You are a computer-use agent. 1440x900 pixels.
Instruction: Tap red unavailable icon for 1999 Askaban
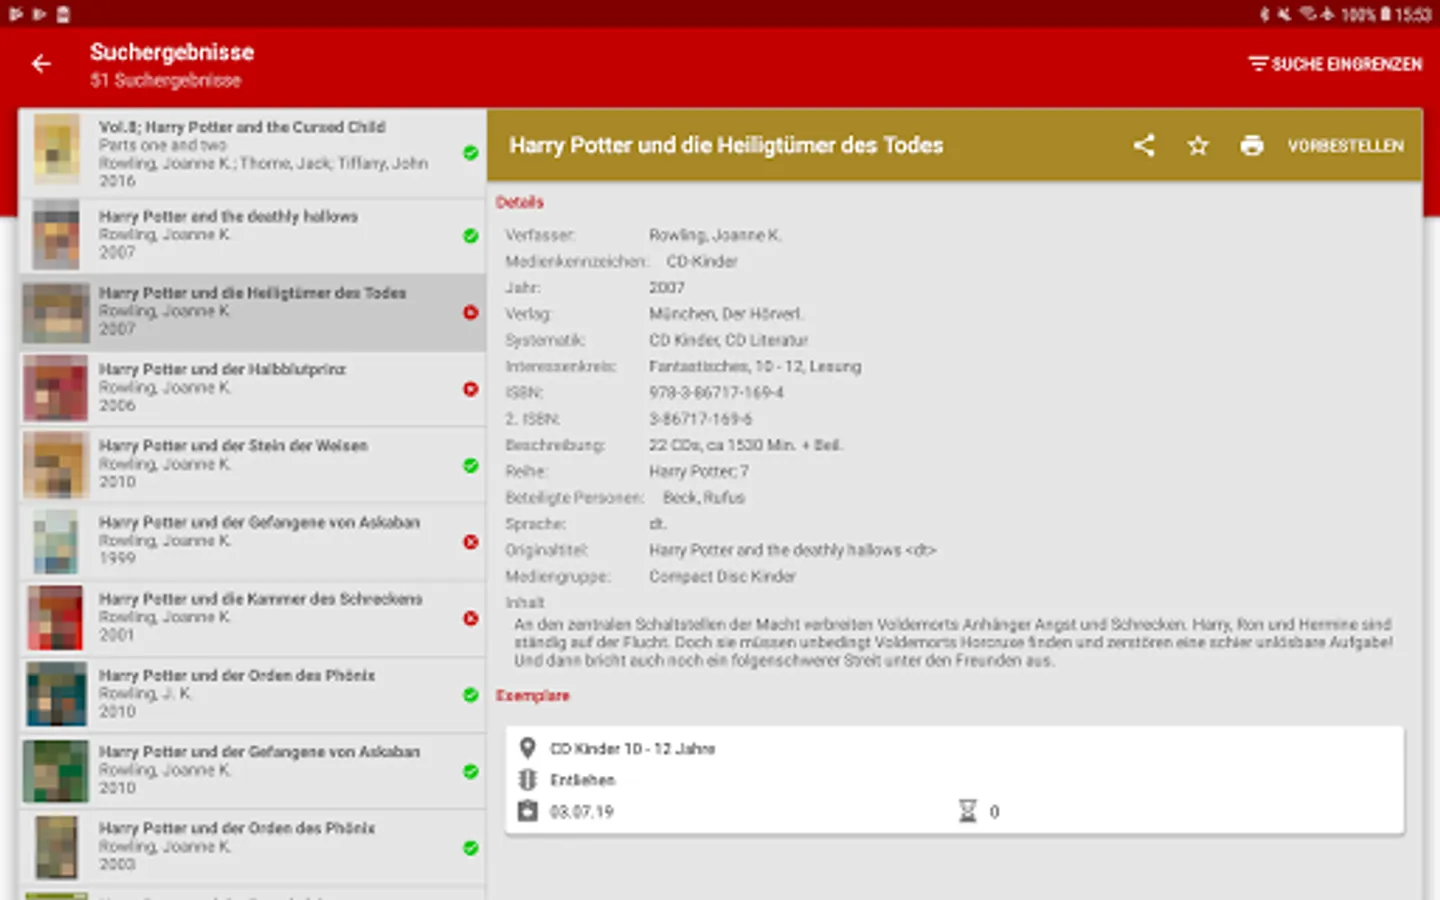coord(471,542)
